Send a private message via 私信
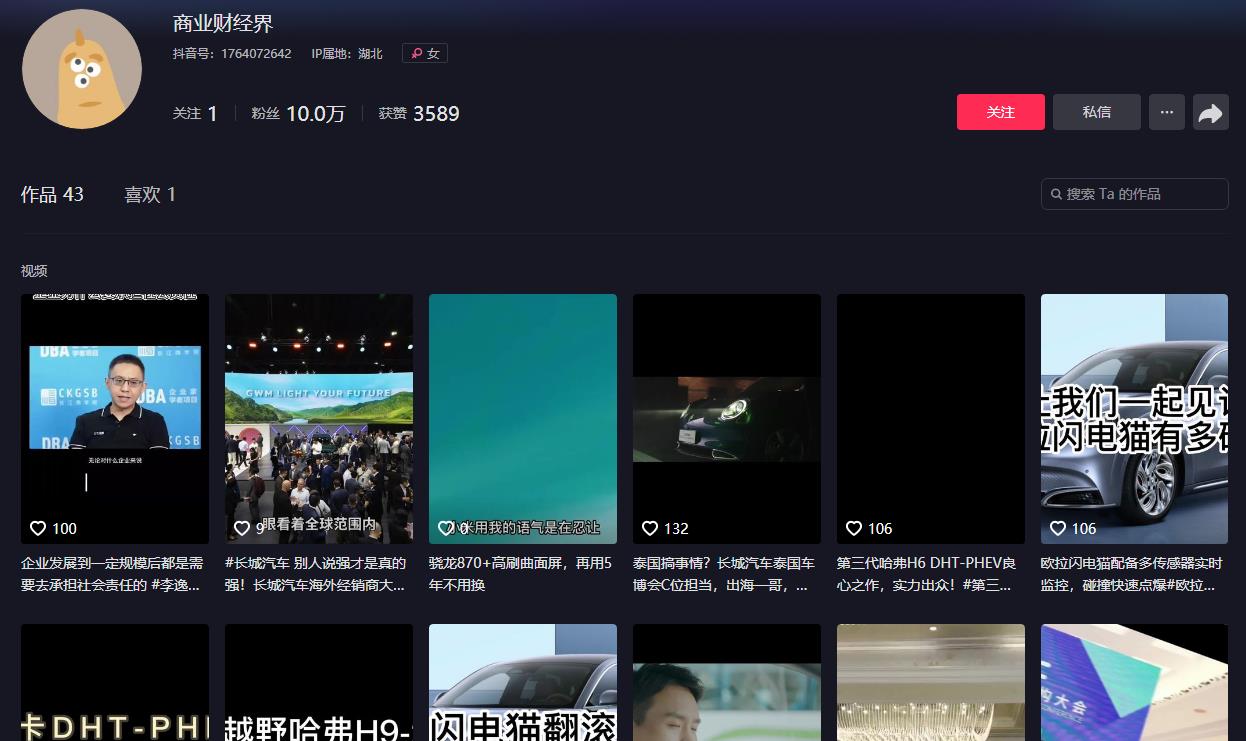Image resolution: width=1246 pixels, height=741 pixels. (1097, 112)
